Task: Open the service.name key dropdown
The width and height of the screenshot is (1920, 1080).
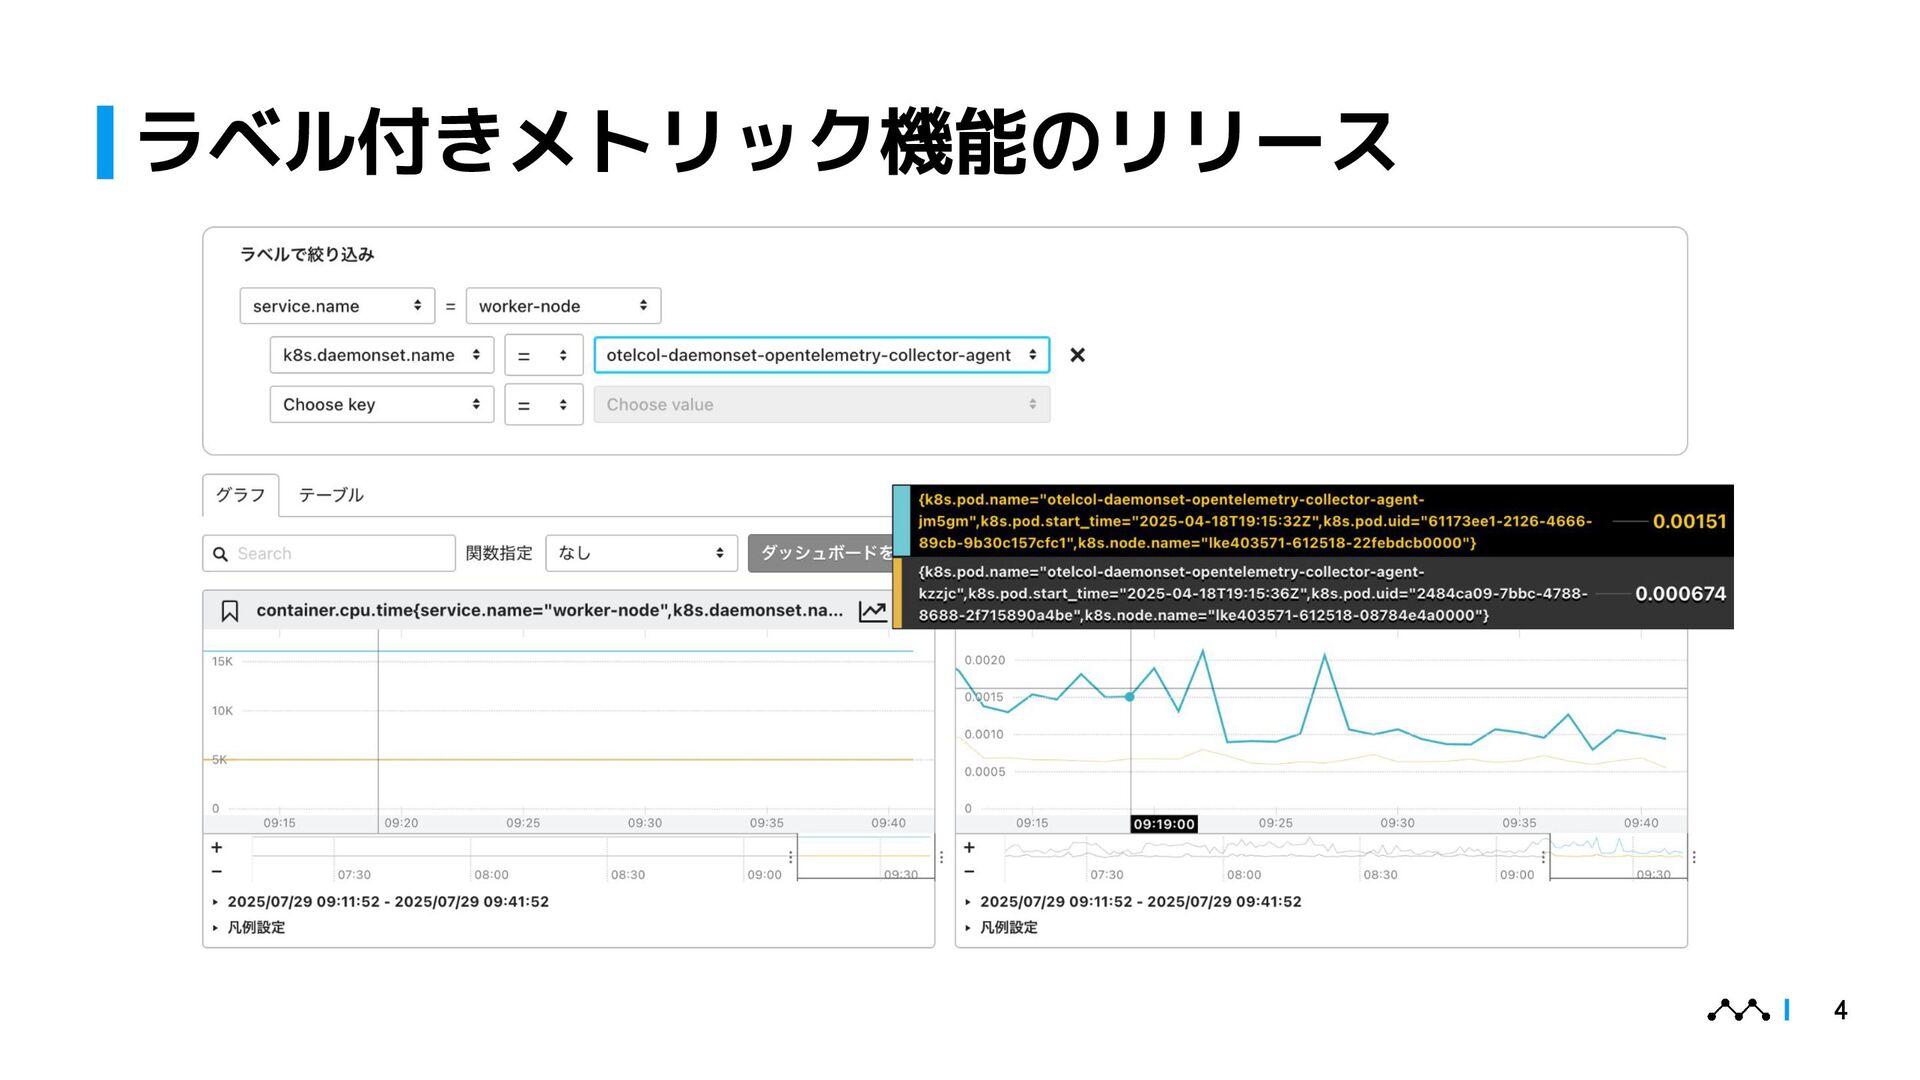Action: [x=337, y=306]
